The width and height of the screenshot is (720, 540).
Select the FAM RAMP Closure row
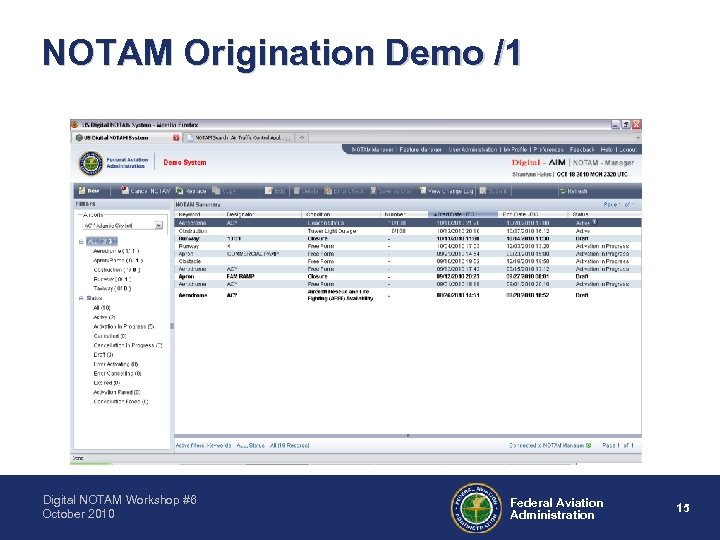point(408,276)
